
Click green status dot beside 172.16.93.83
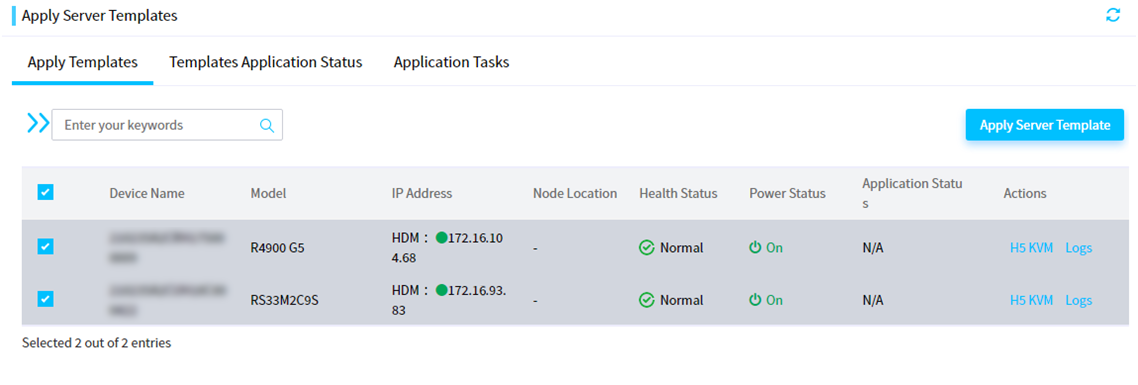[441, 290]
